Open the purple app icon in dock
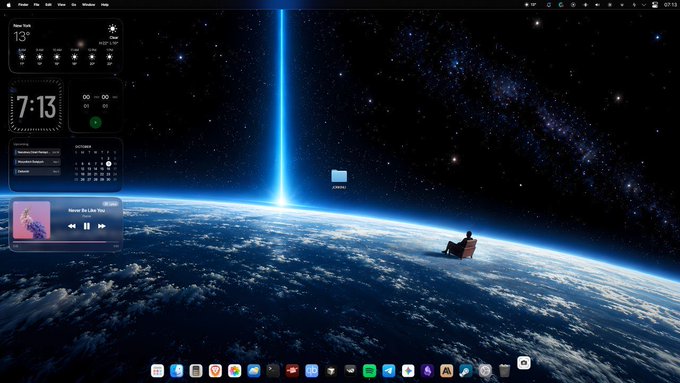This screenshot has width=680, height=383. (x=427, y=371)
